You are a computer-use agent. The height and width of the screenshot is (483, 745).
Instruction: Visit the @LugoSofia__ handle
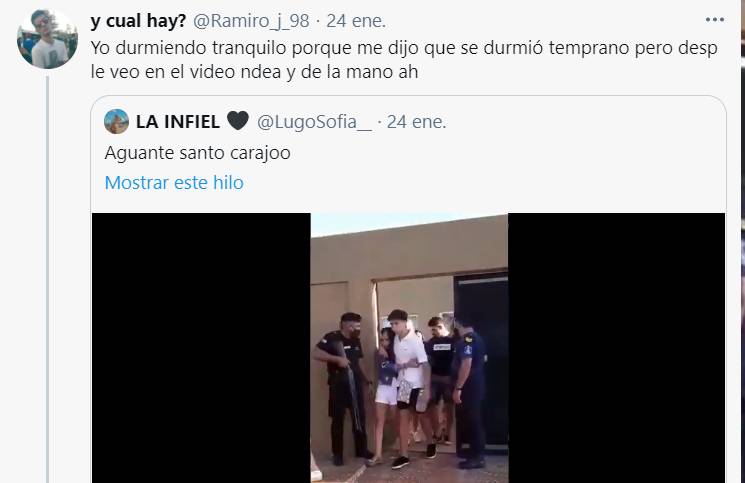(315, 122)
